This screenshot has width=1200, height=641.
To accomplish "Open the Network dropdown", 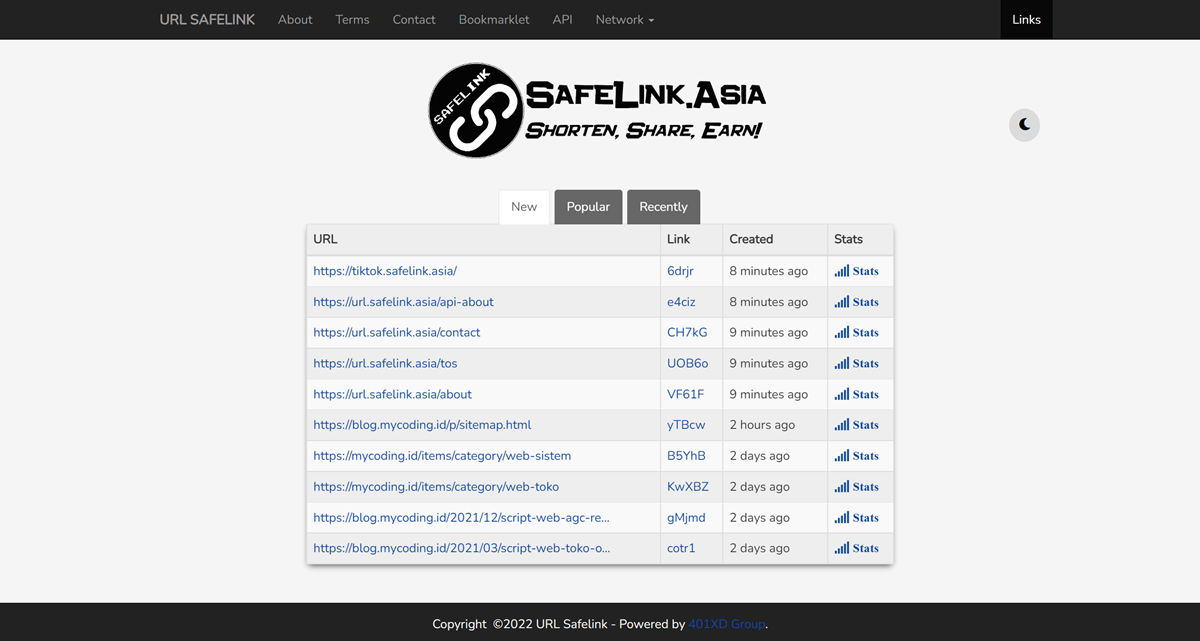I will [x=624, y=19].
